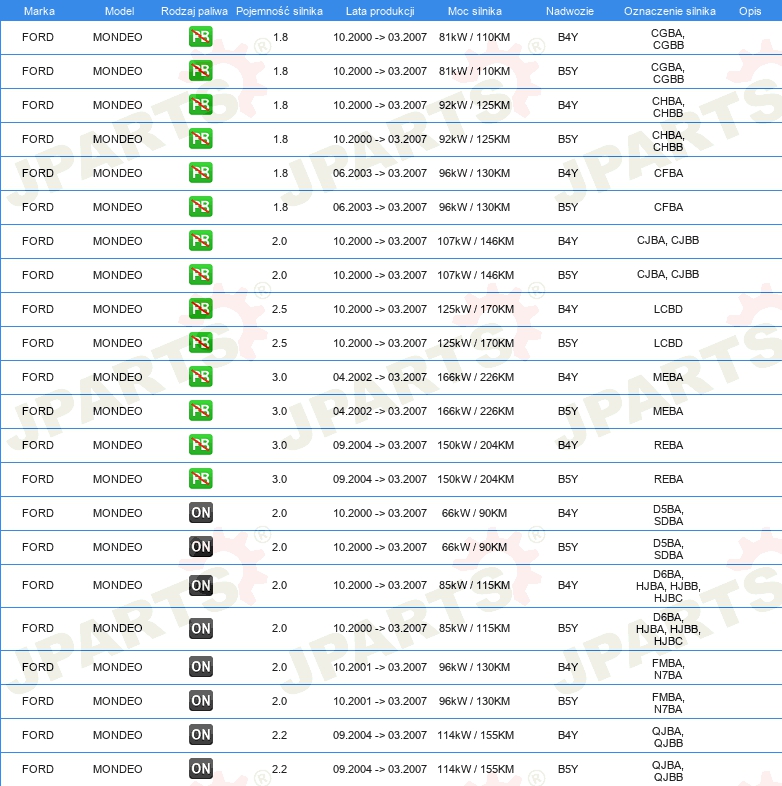Click ON diesel icon in 66kW B5Y row
This screenshot has width=782, height=786.
tap(201, 547)
